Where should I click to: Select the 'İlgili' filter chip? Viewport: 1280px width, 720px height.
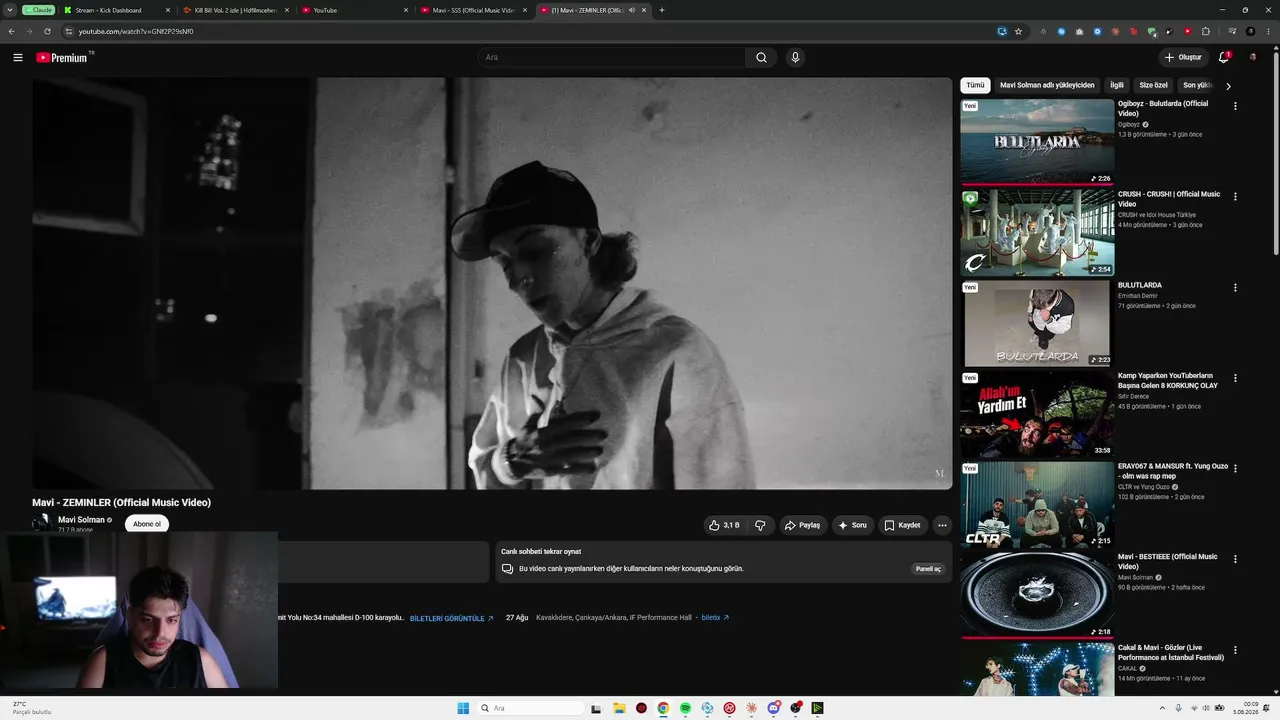[1117, 85]
